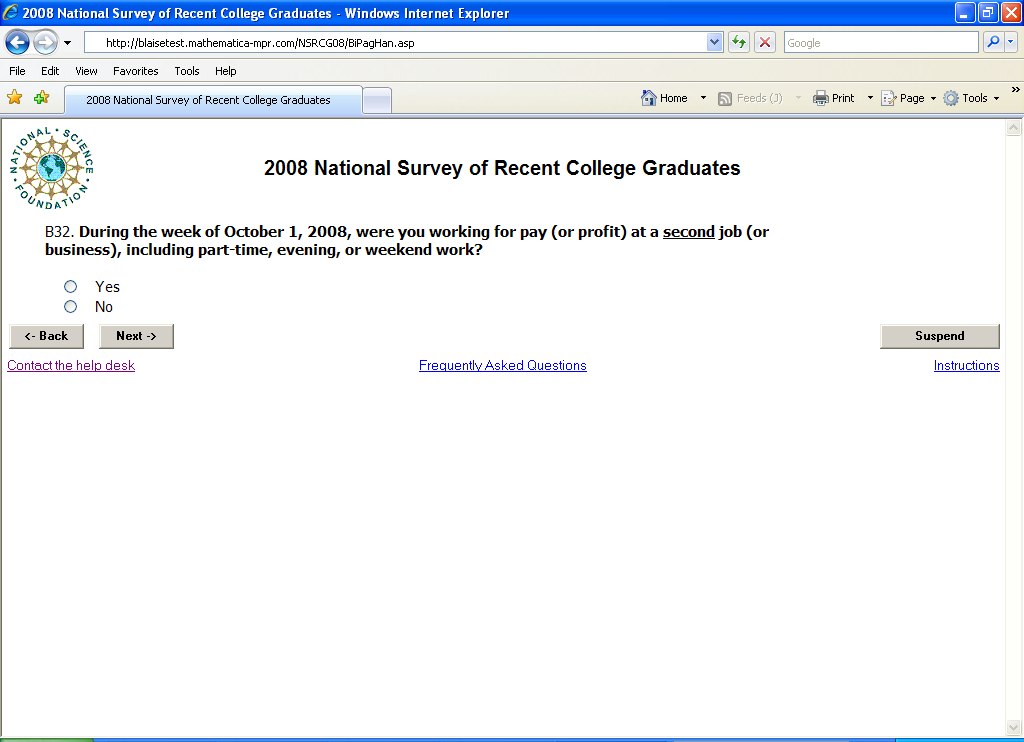This screenshot has height=742, width=1024.
Task: Show more toolbar items chevron
Action: tap(1016, 89)
